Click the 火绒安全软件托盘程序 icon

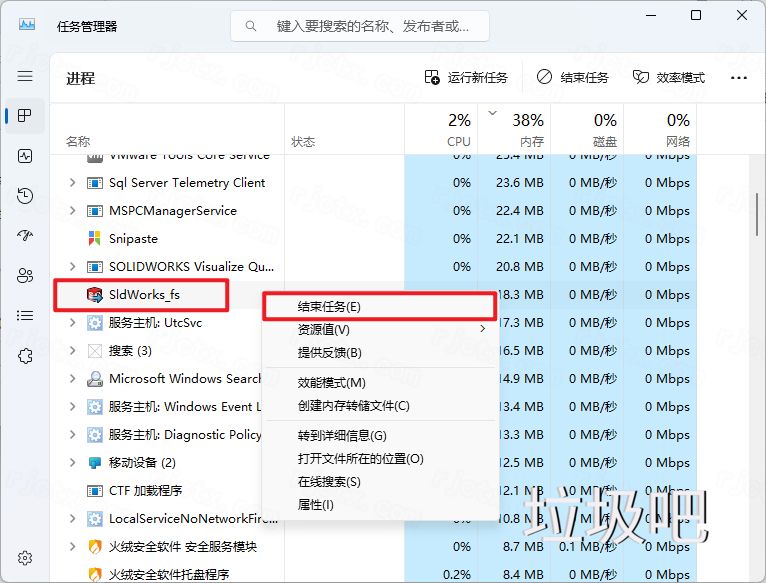pos(94,574)
